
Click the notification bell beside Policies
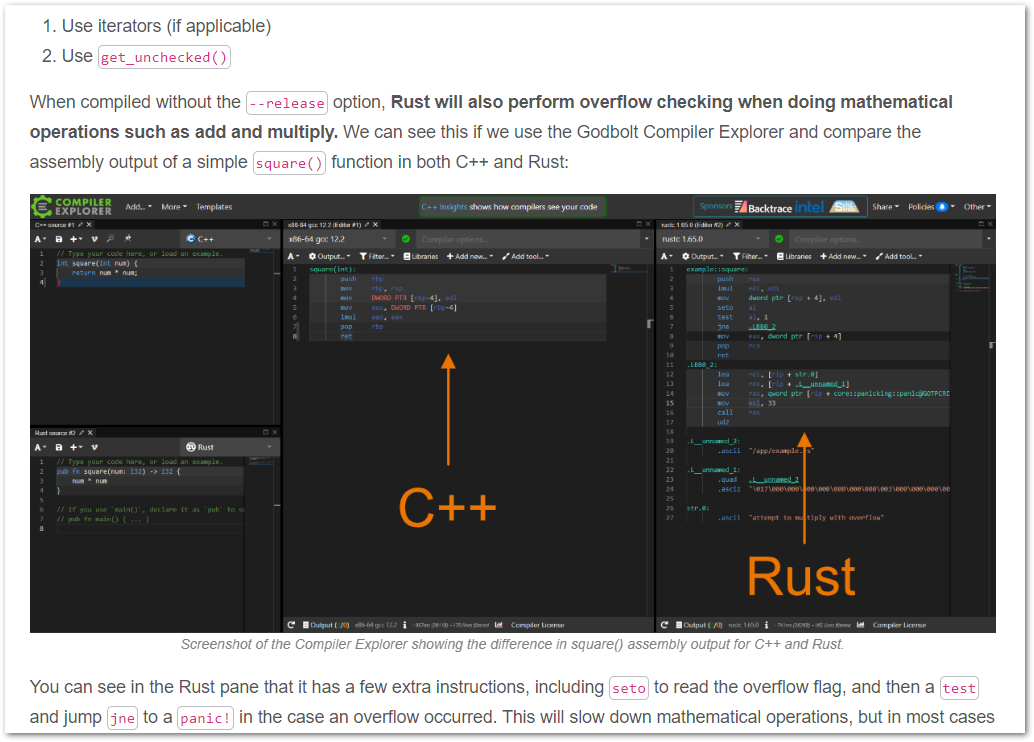tap(941, 207)
